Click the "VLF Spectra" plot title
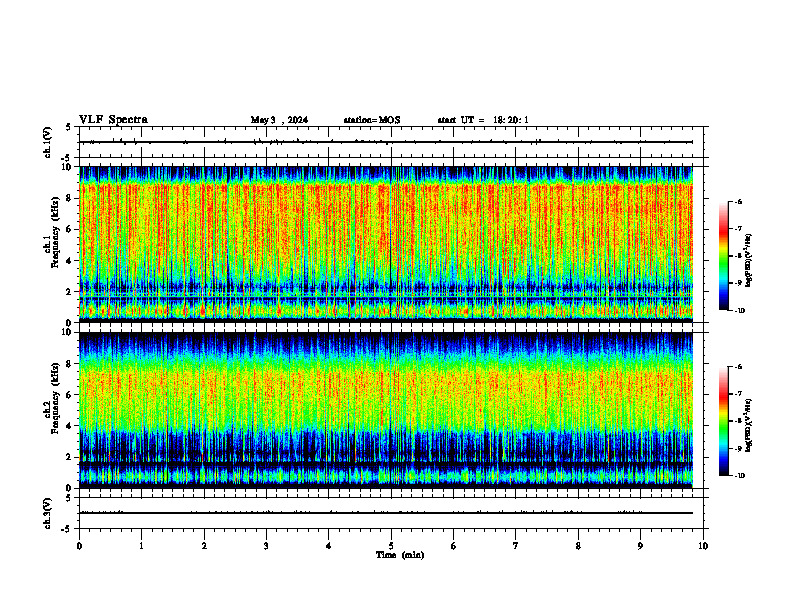792x612 pixels. pyautogui.click(x=113, y=120)
